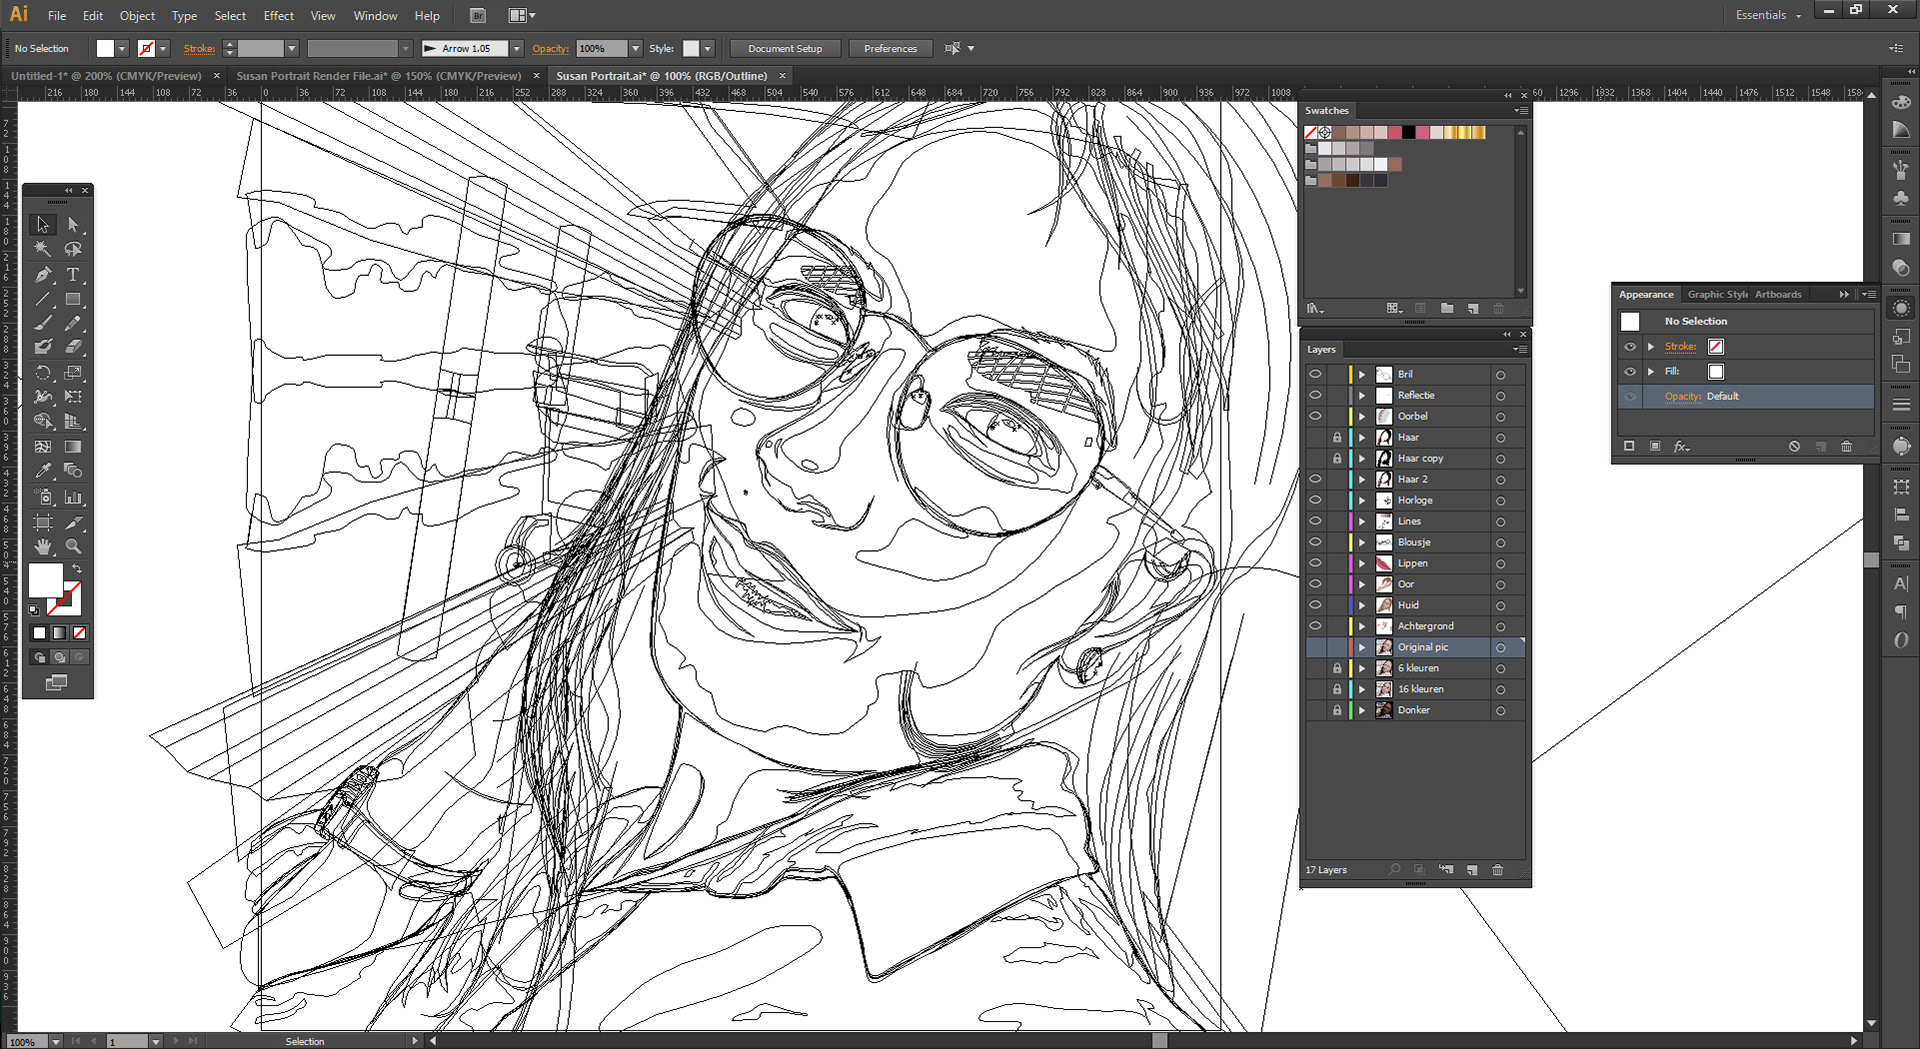Expand Stroke attribute in Appearance panel
The image size is (1920, 1049).
(1651, 346)
